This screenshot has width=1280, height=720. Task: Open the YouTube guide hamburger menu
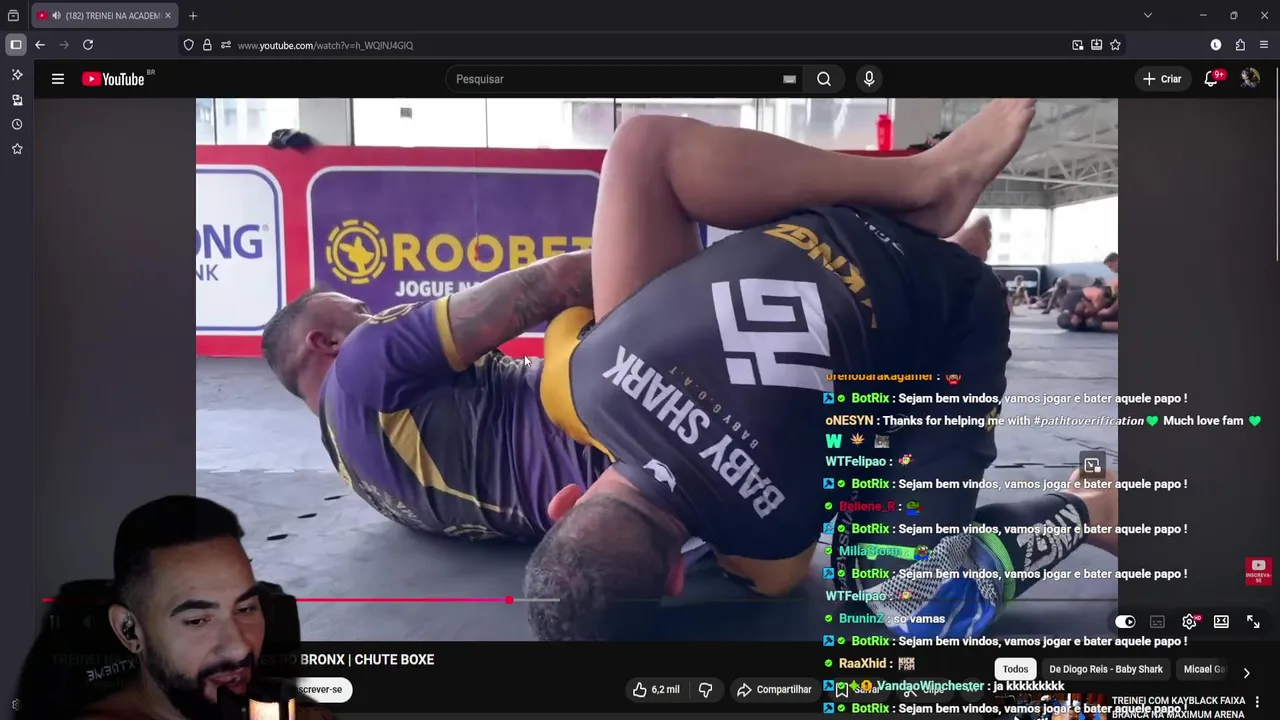tap(58, 79)
